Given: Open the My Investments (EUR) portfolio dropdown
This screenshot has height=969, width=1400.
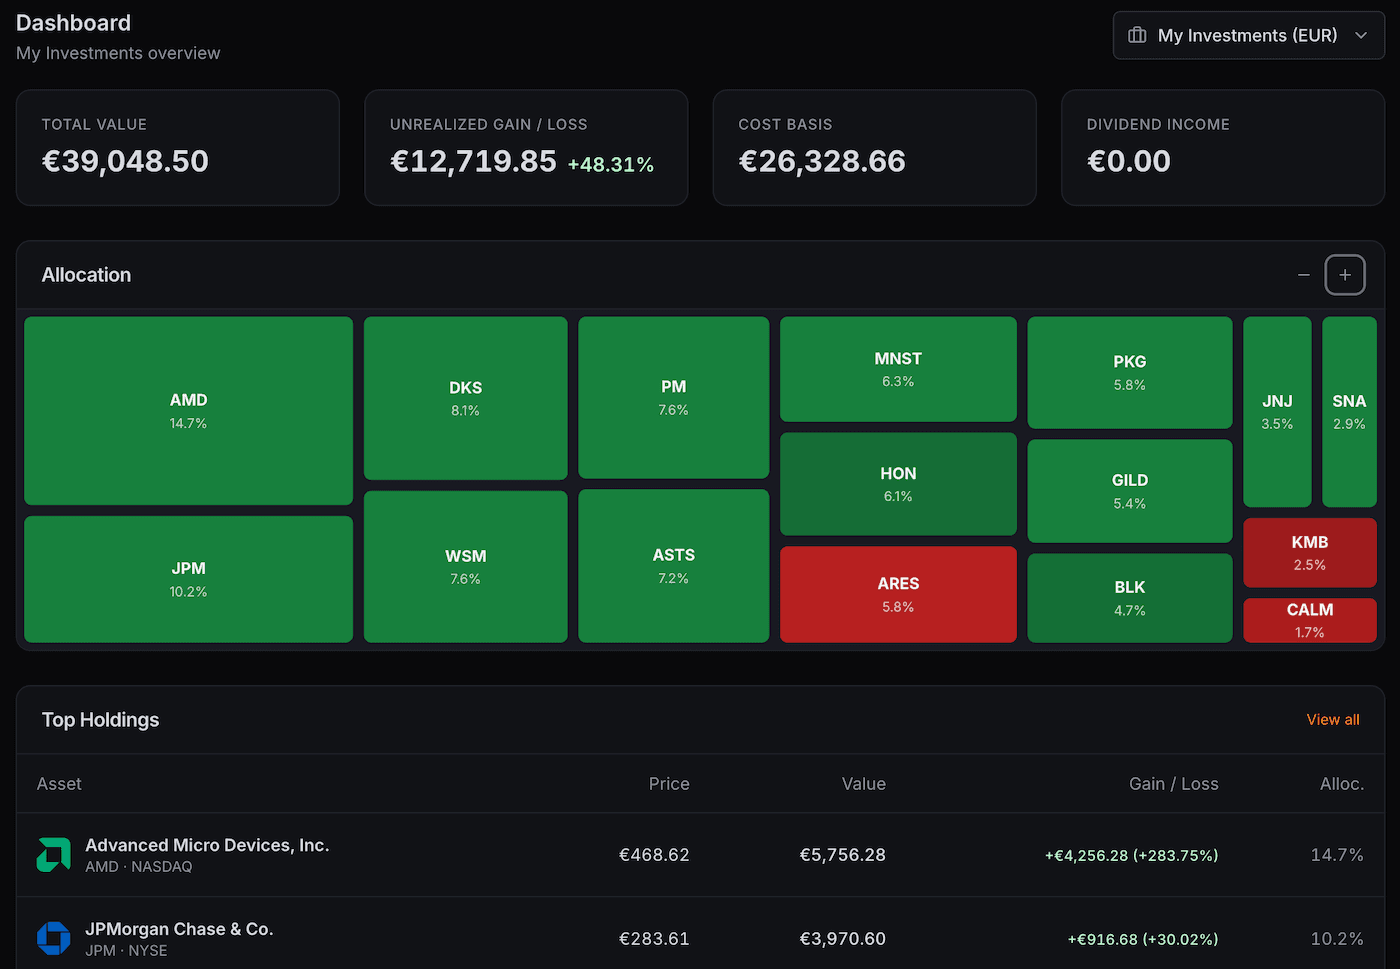Looking at the screenshot, I should point(1248,35).
